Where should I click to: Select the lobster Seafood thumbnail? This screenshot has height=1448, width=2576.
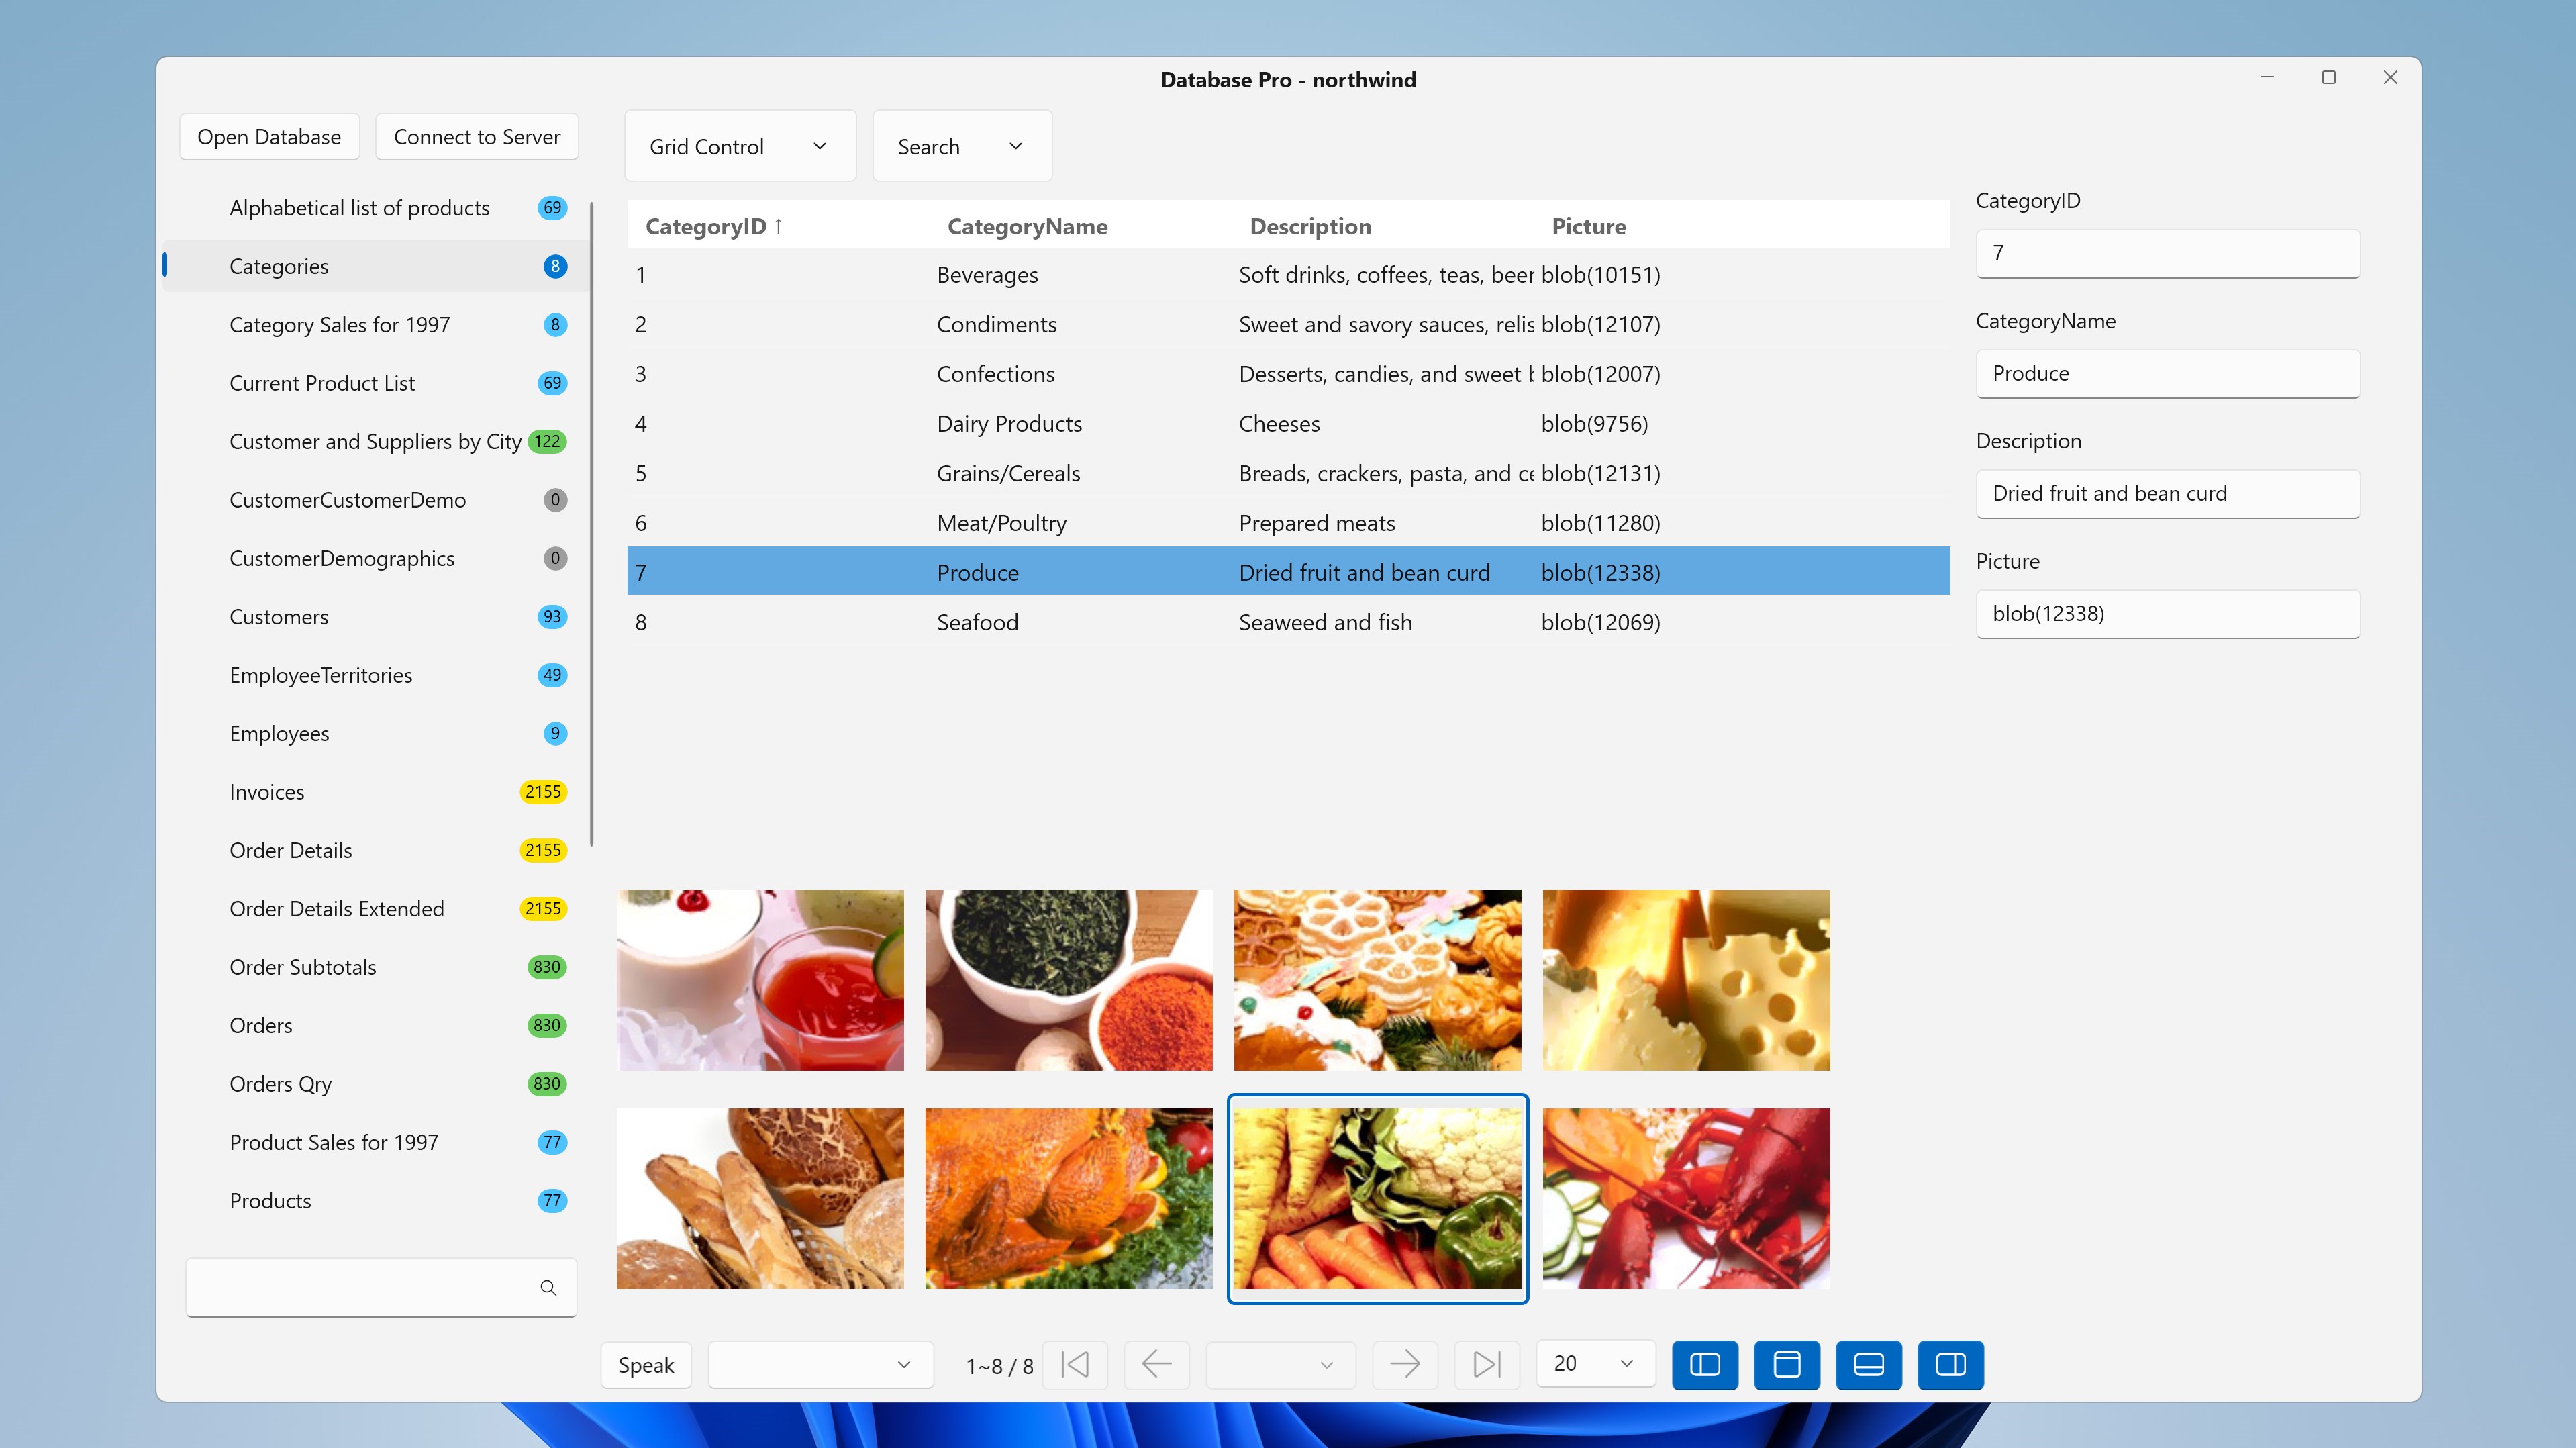pos(1686,1198)
